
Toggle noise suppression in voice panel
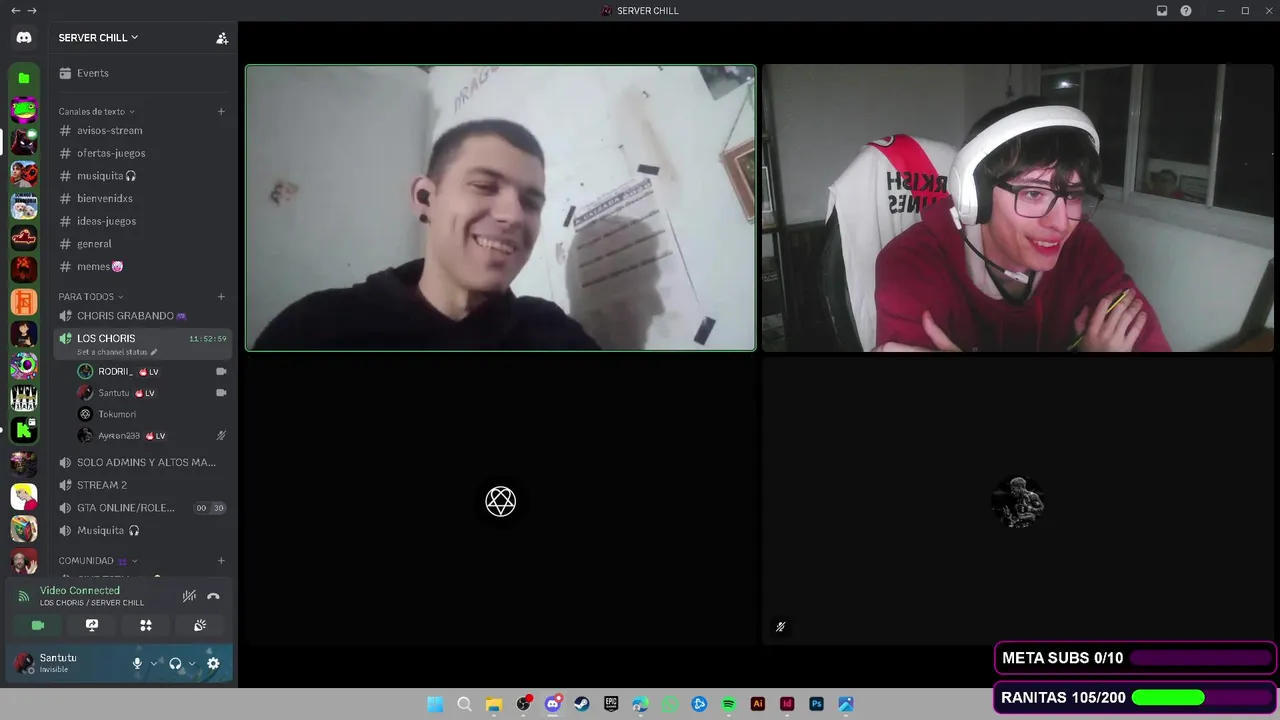[x=189, y=596]
